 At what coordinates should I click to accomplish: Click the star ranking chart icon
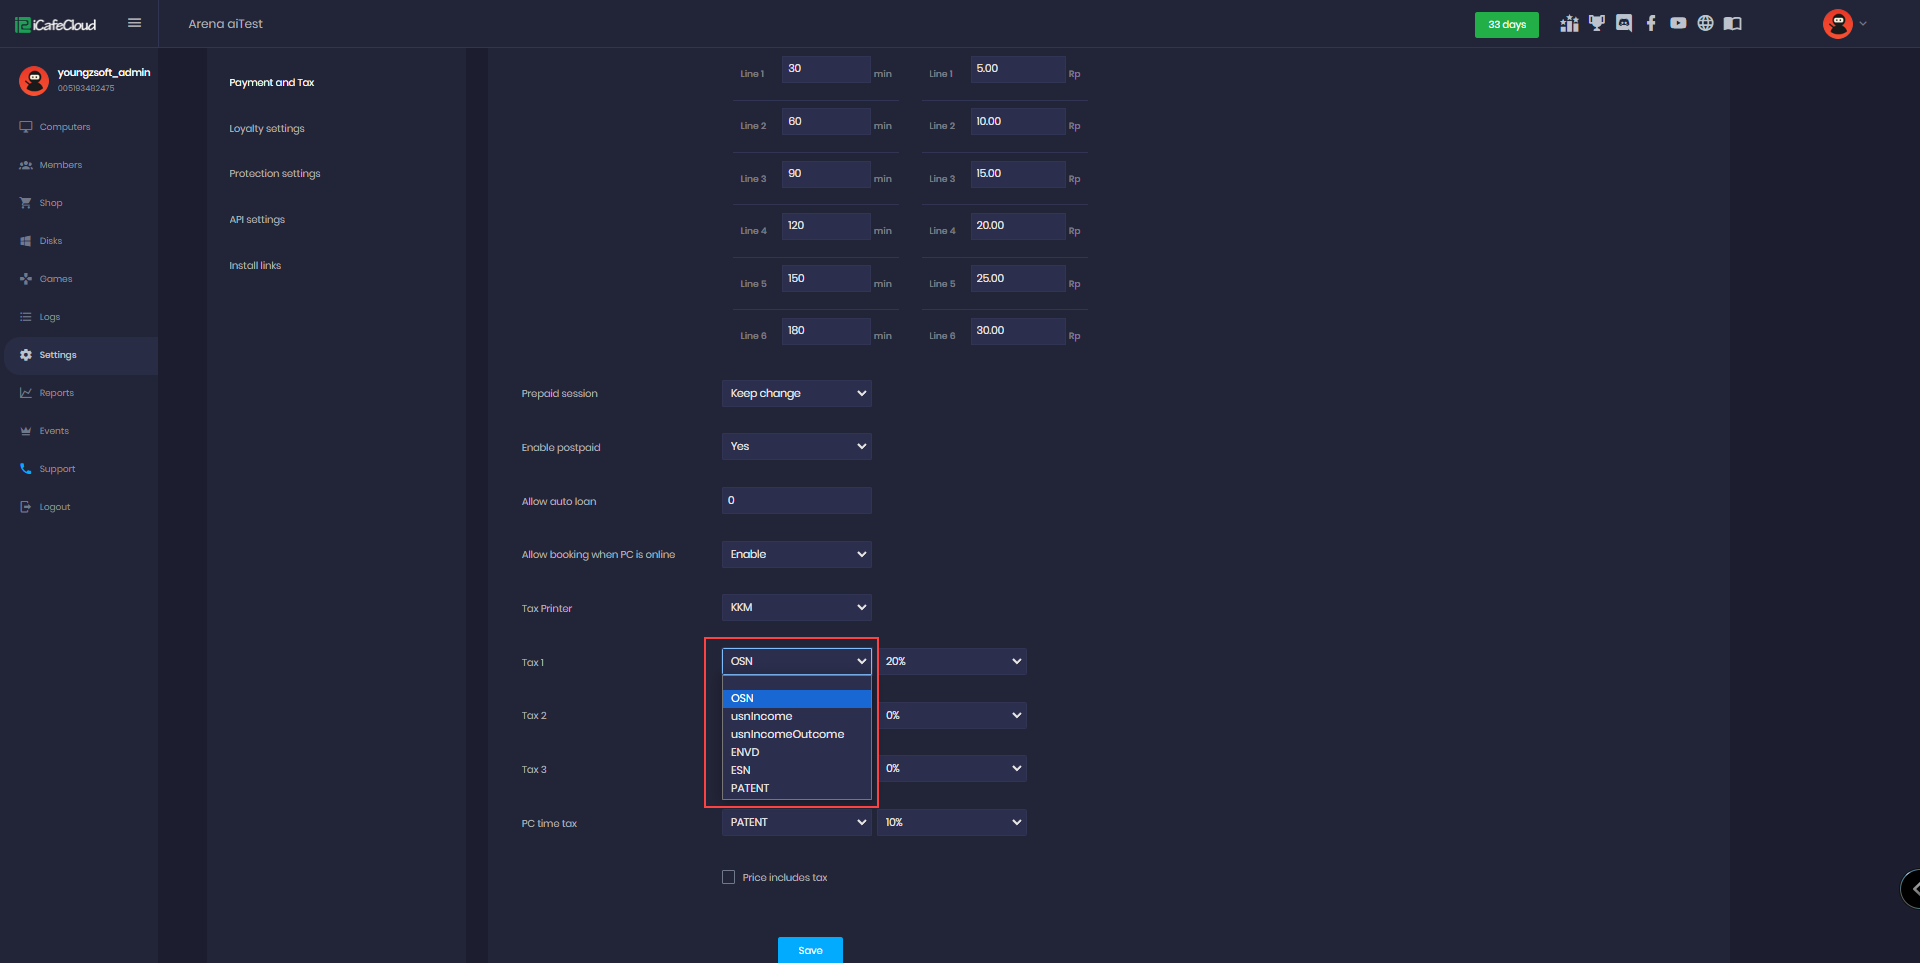[x=1569, y=24]
